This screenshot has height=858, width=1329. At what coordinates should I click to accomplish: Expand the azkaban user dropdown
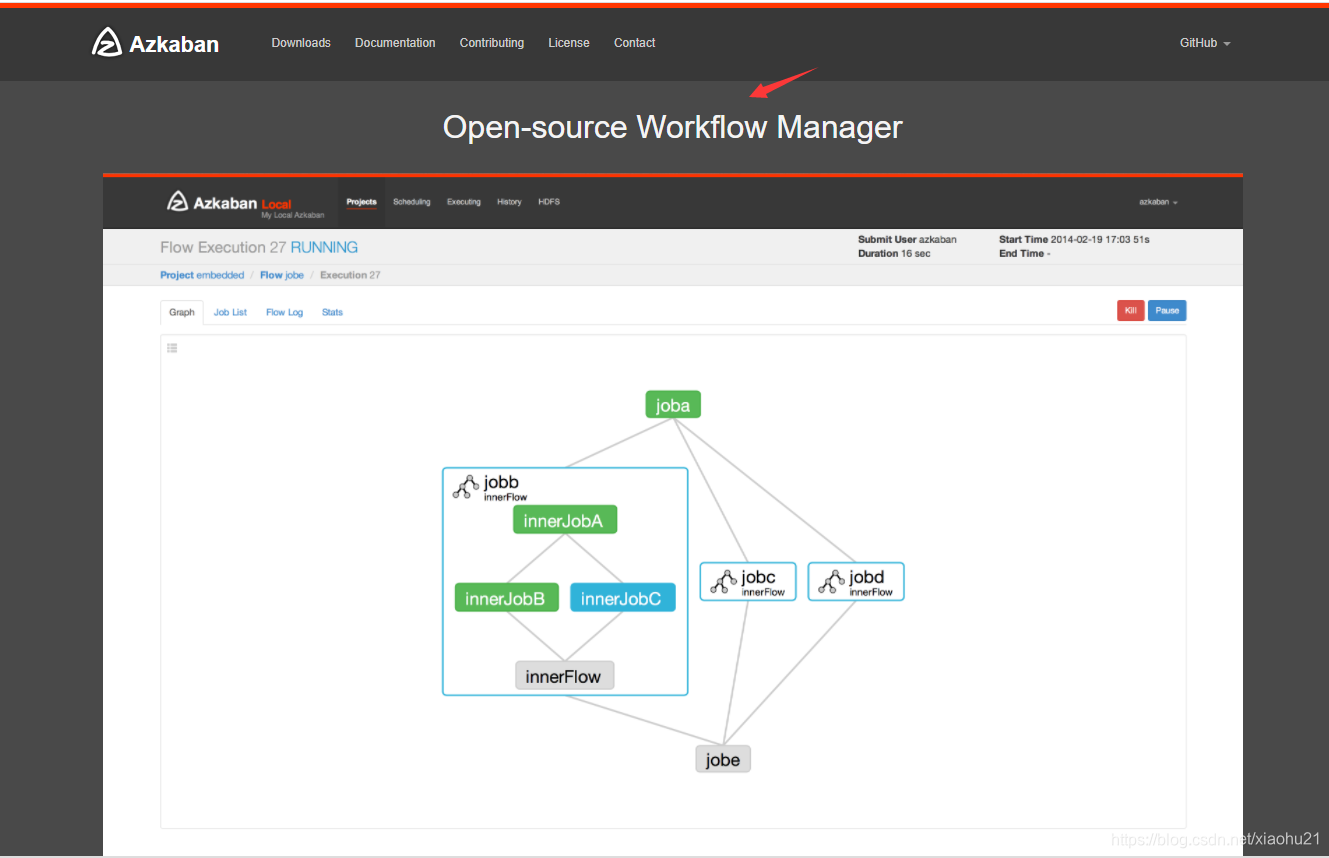(1158, 202)
